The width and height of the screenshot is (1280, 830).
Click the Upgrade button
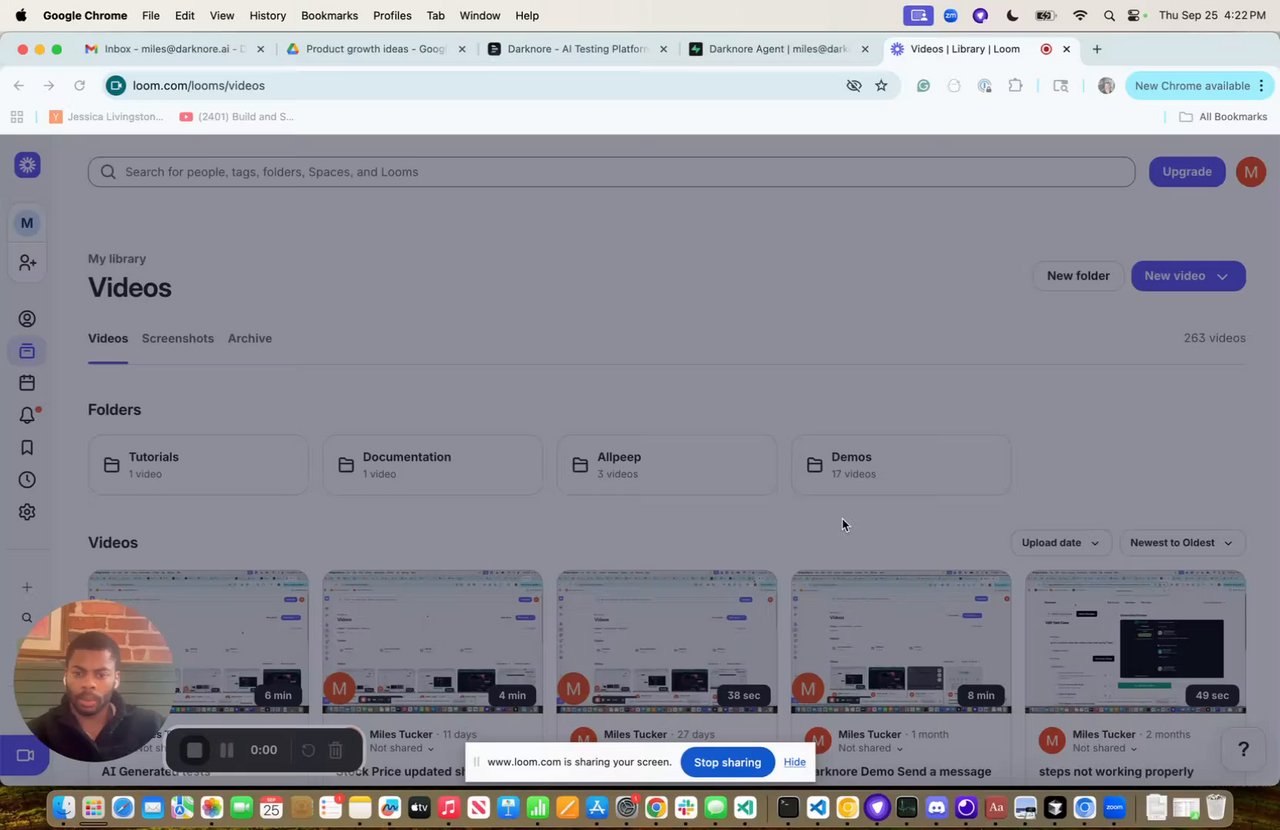pyautogui.click(x=1187, y=172)
